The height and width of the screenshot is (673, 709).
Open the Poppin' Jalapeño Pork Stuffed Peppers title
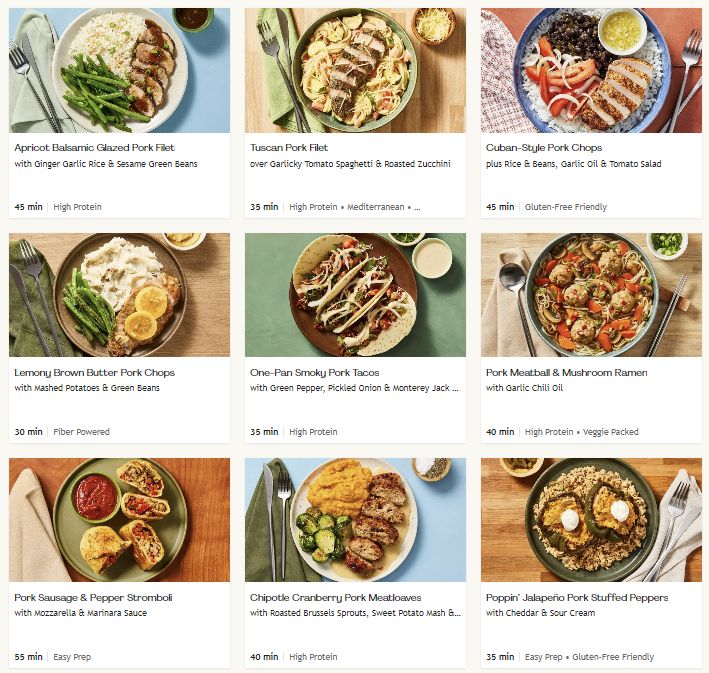pos(577,598)
